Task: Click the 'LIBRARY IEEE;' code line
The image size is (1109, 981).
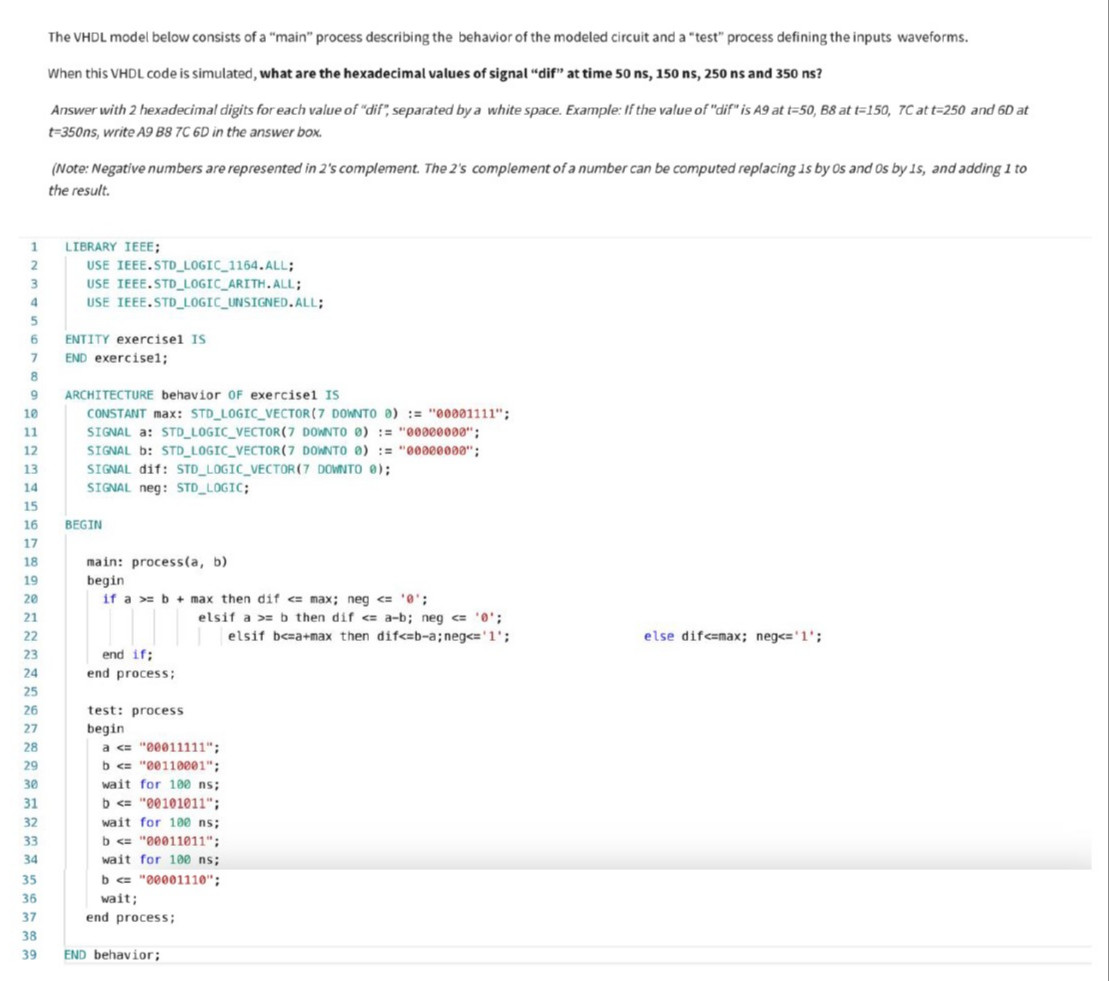Action: [x=112, y=247]
